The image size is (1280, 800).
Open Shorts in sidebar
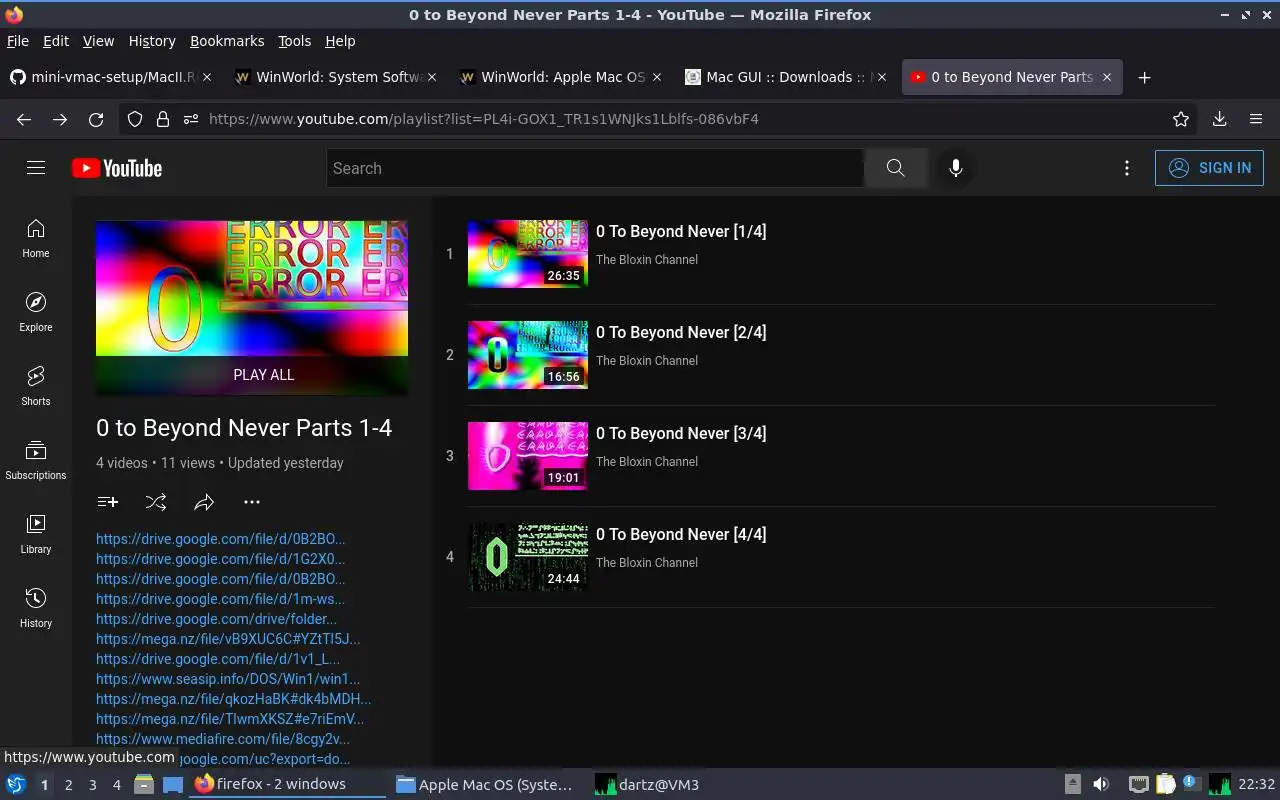[36, 387]
